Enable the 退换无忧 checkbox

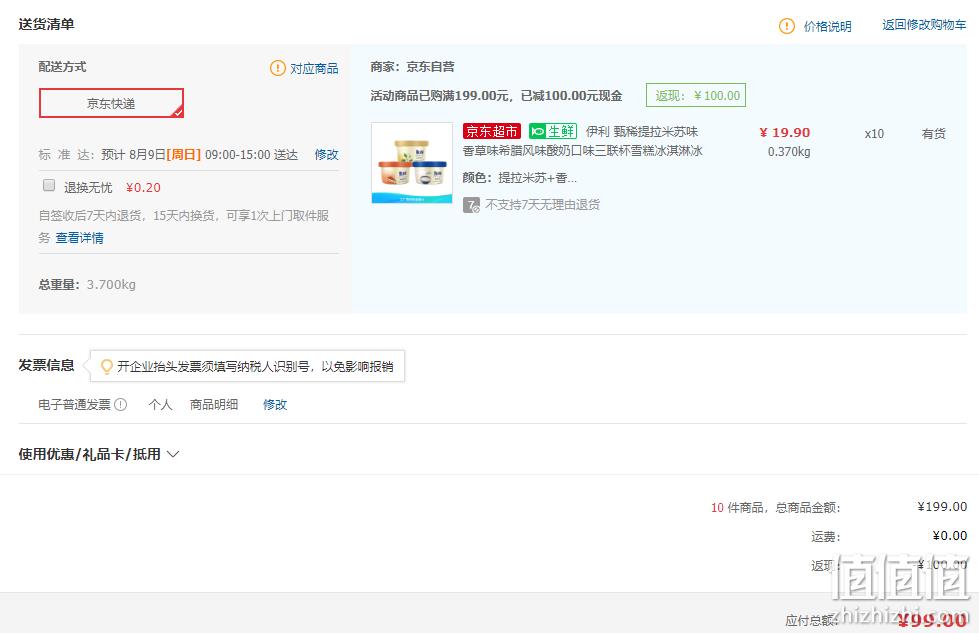[49, 185]
